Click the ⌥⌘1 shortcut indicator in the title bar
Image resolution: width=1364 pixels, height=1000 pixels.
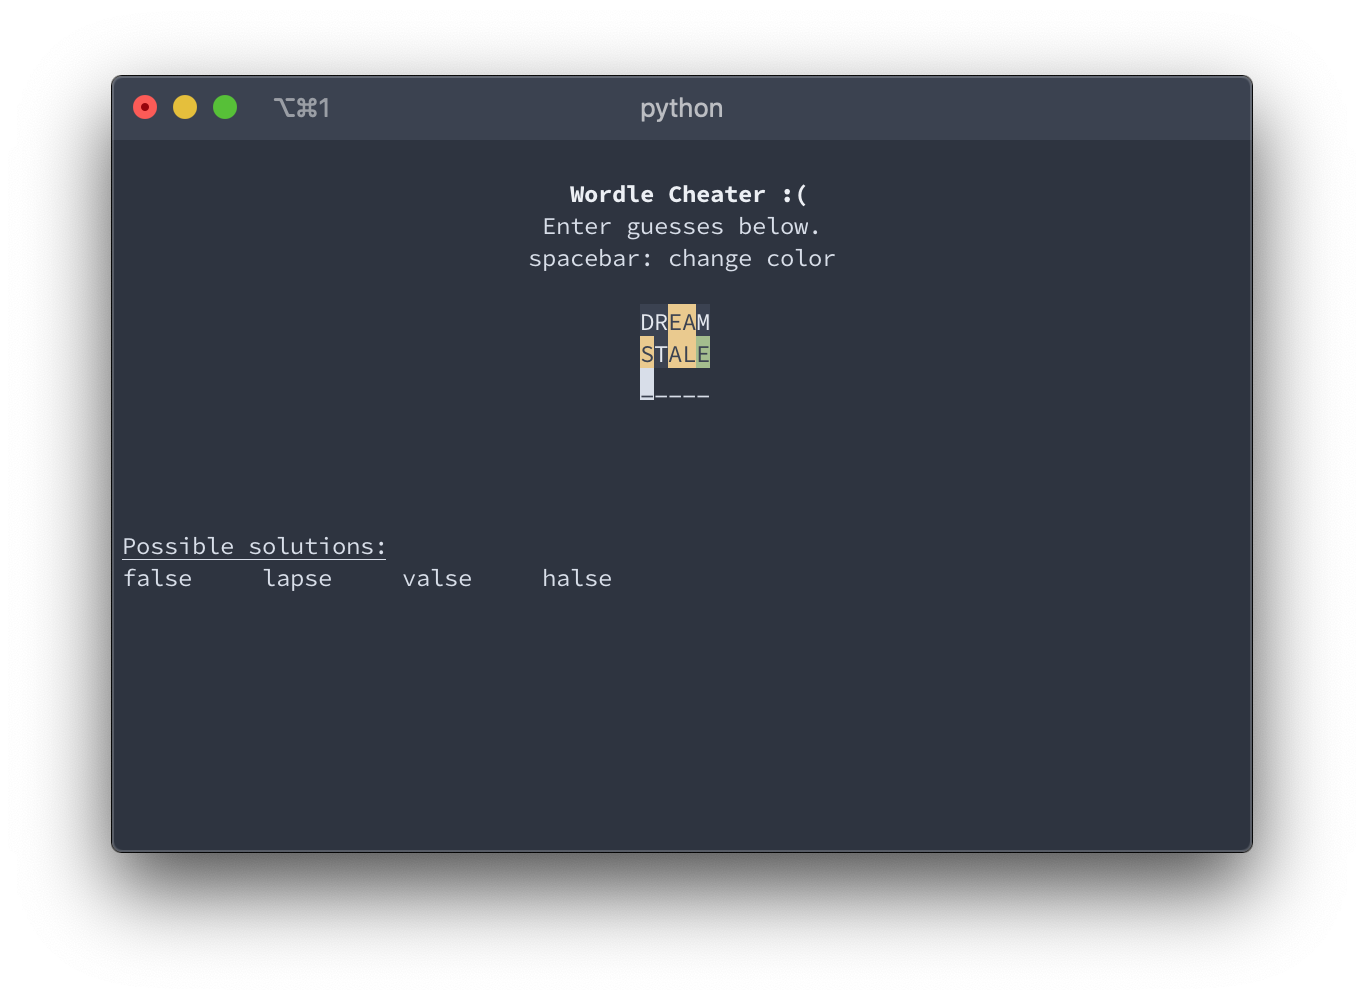point(302,108)
